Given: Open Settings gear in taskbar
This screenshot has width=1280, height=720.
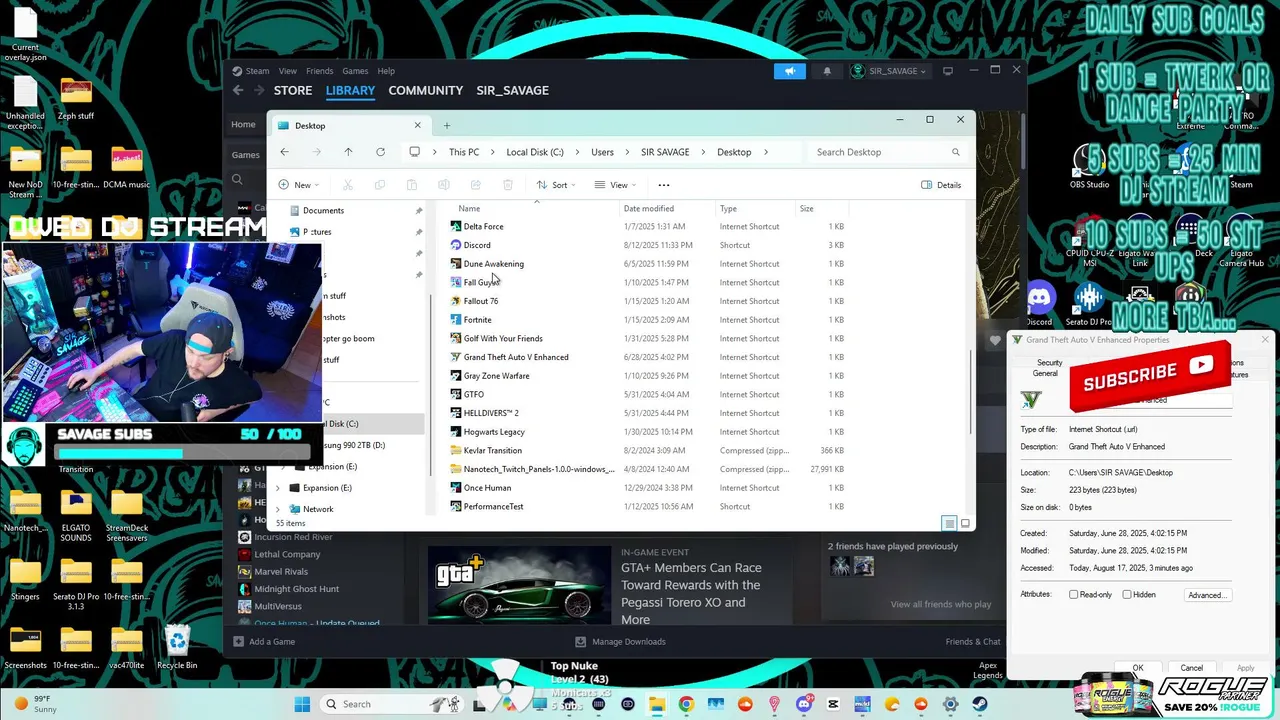Looking at the screenshot, I should coord(950,704).
